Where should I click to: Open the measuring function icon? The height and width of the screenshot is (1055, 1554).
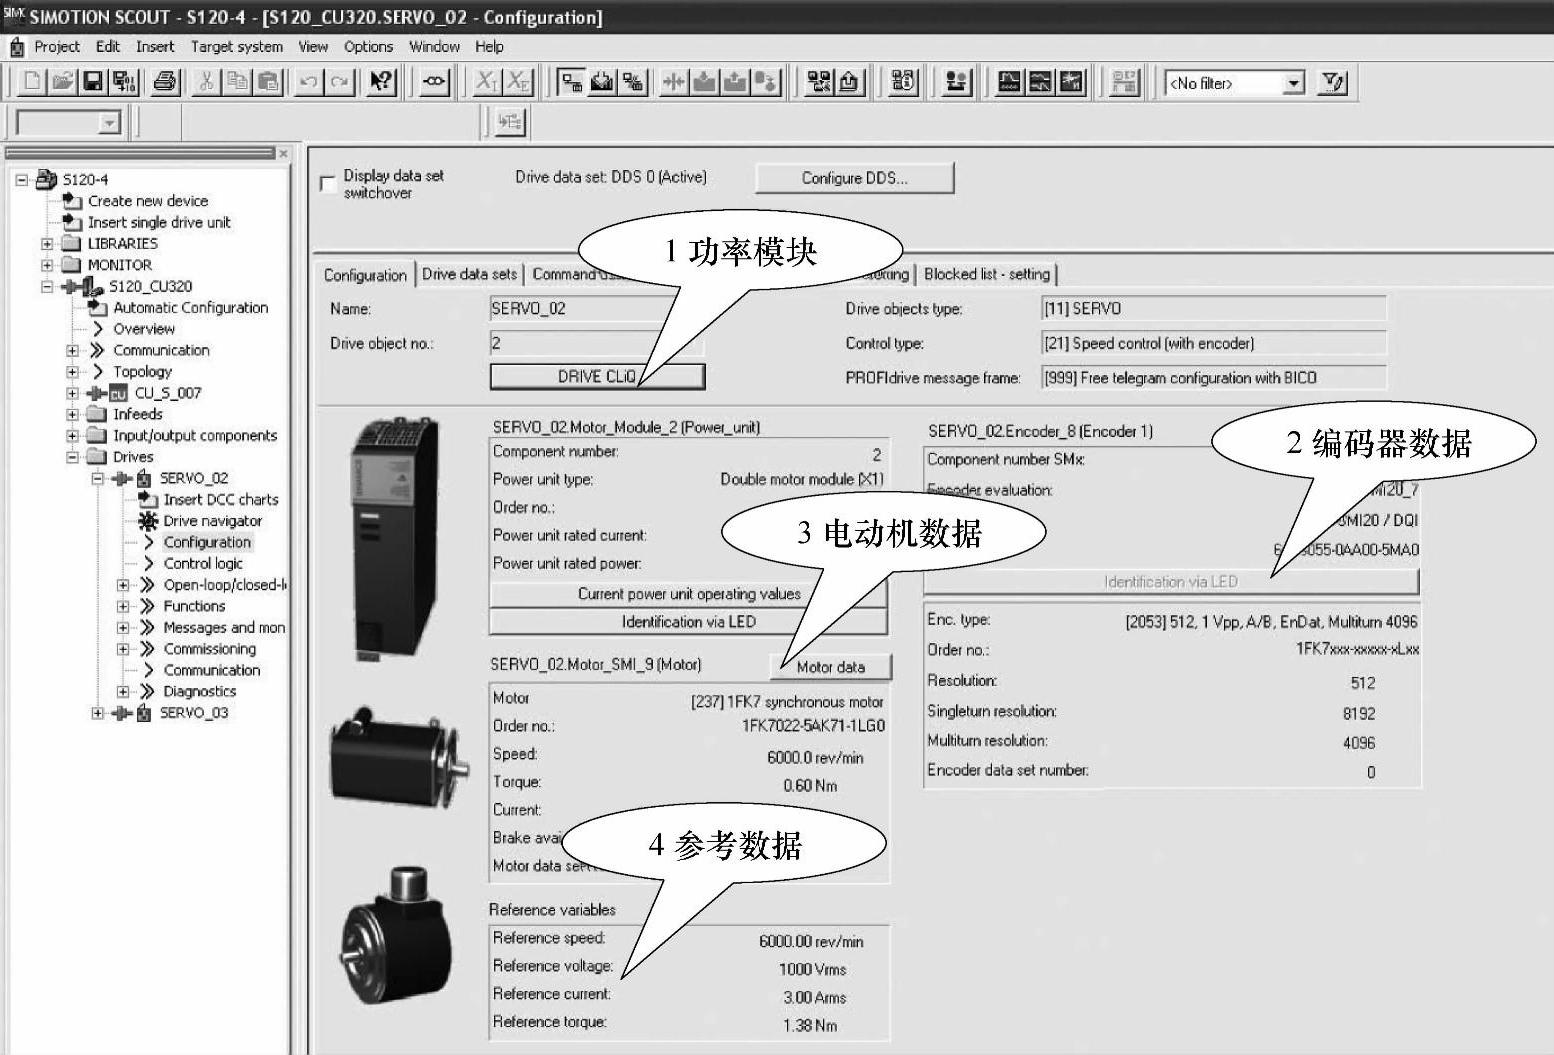(1072, 82)
